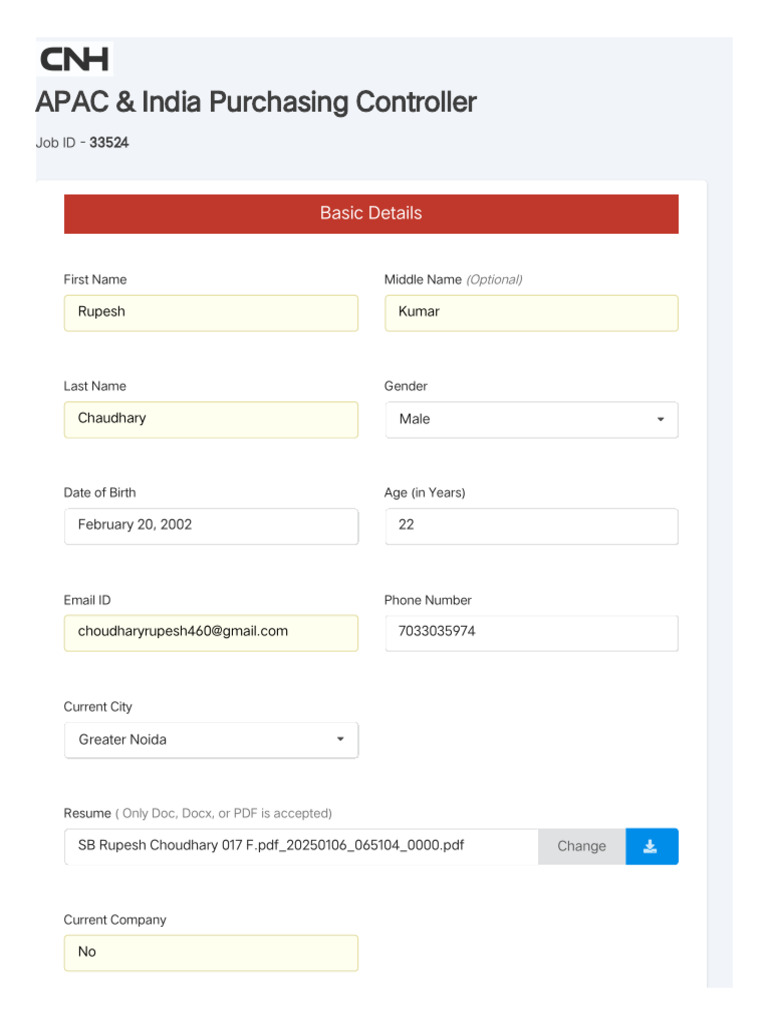Edit the Email ID field
This screenshot has width=768, height=1024.
click(x=211, y=633)
